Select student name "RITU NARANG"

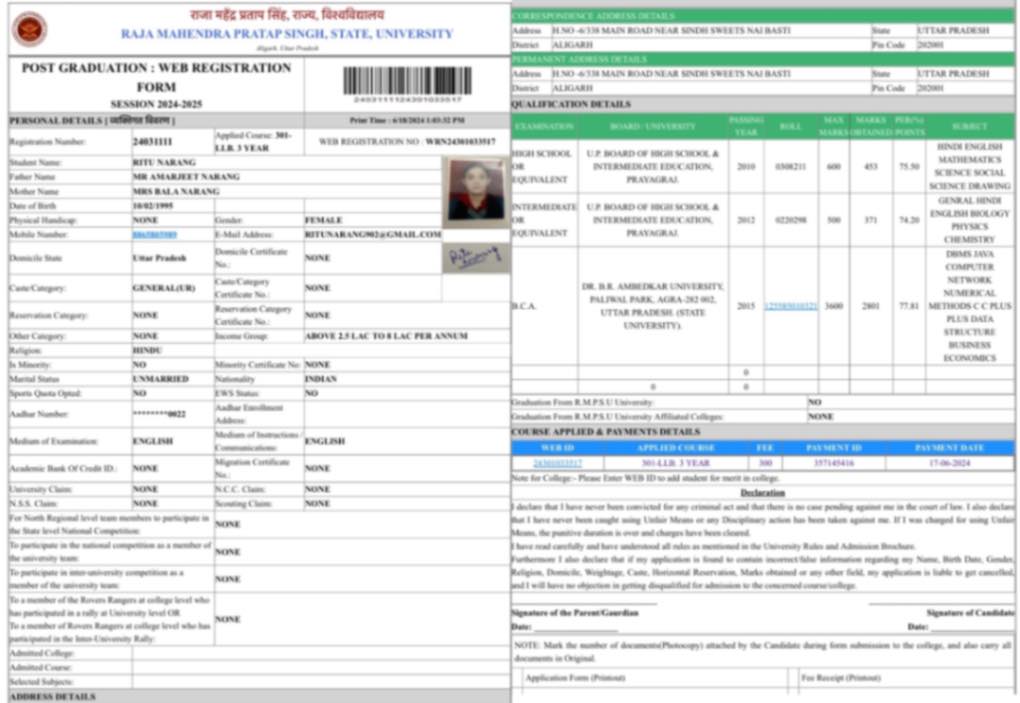click(164, 162)
